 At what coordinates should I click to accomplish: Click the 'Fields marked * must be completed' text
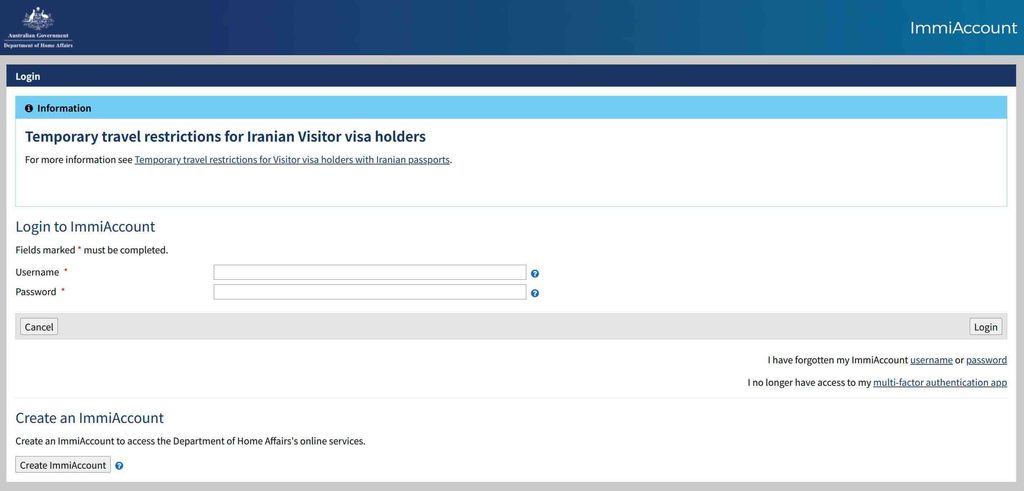pyautogui.click(x=91, y=250)
